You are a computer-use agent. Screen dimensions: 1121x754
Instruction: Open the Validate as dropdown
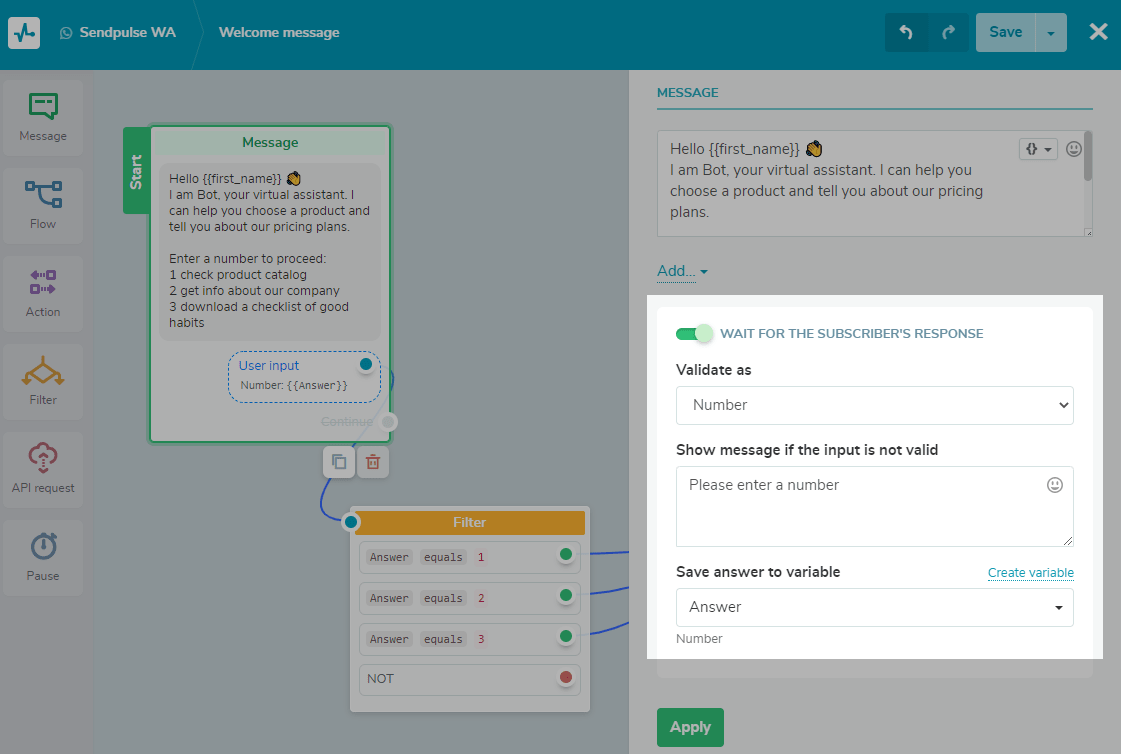(874, 405)
